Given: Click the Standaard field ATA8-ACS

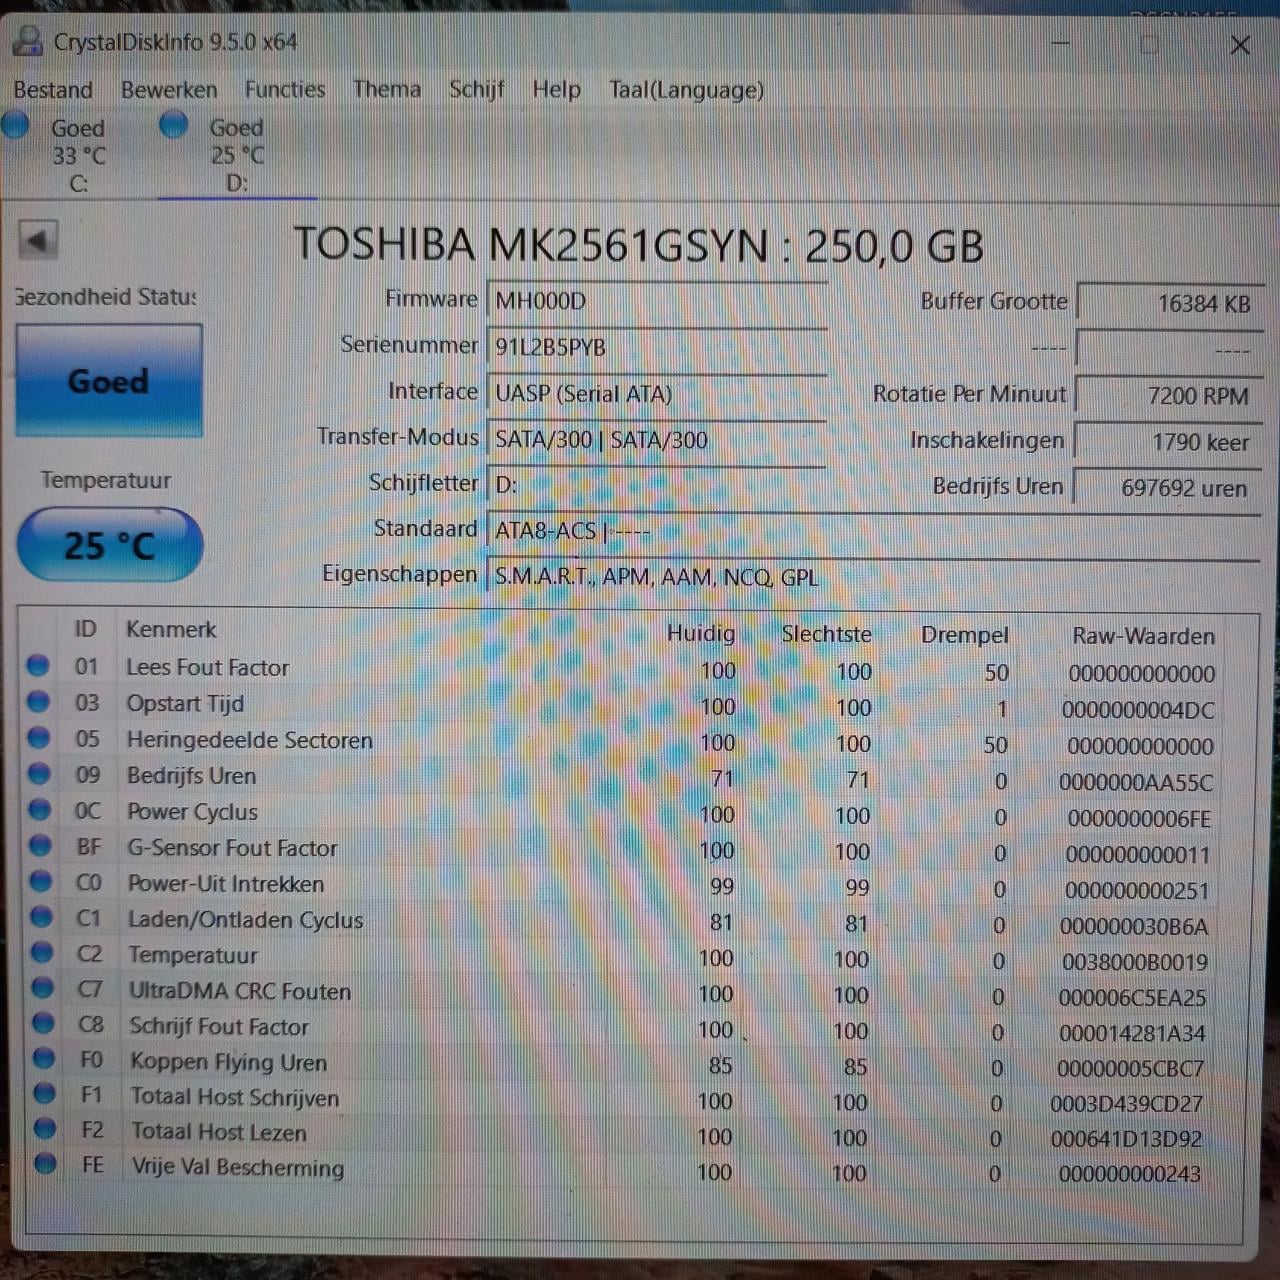Looking at the screenshot, I should click(873, 530).
